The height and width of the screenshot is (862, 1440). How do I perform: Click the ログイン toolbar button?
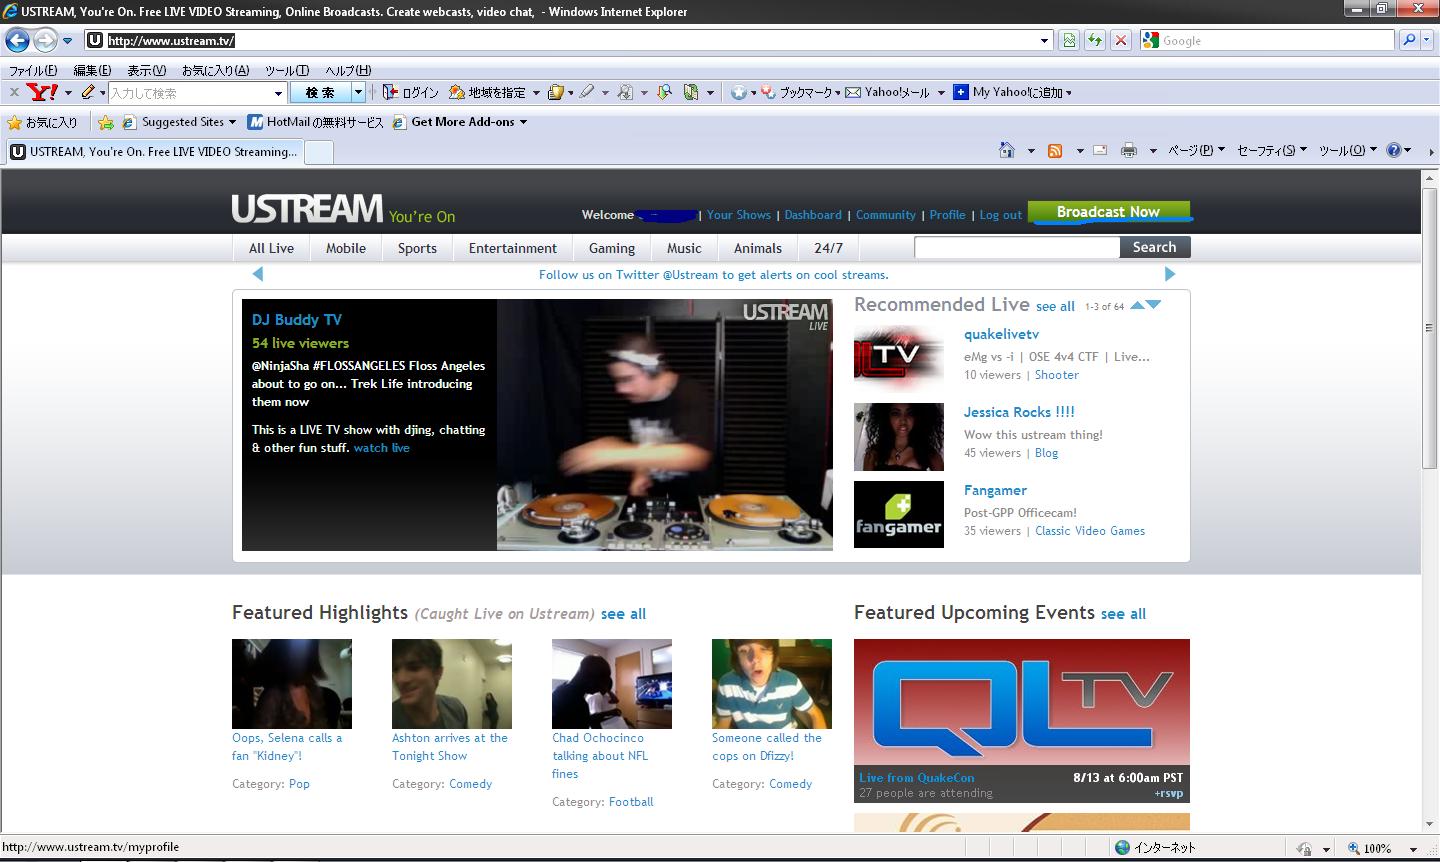(x=411, y=92)
